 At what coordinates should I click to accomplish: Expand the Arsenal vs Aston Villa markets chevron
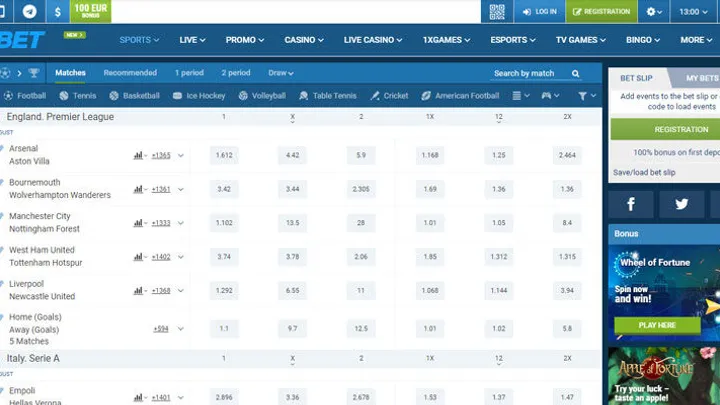tap(180, 155)
